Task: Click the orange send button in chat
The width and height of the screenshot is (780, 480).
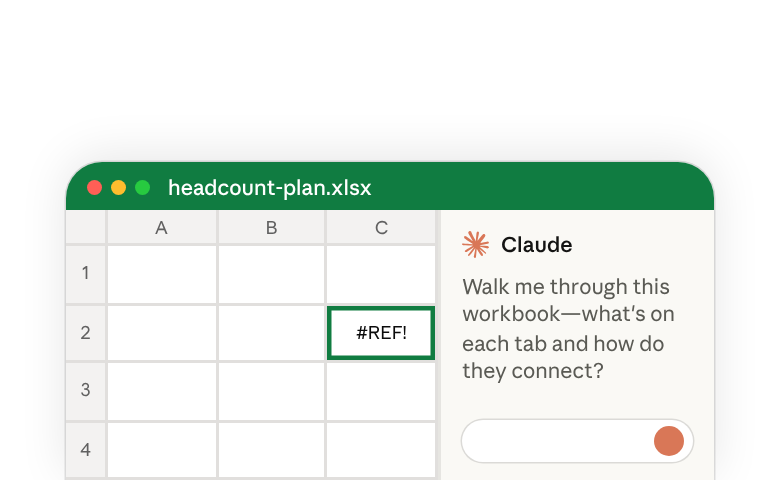Action: click(x=669, y=441)
